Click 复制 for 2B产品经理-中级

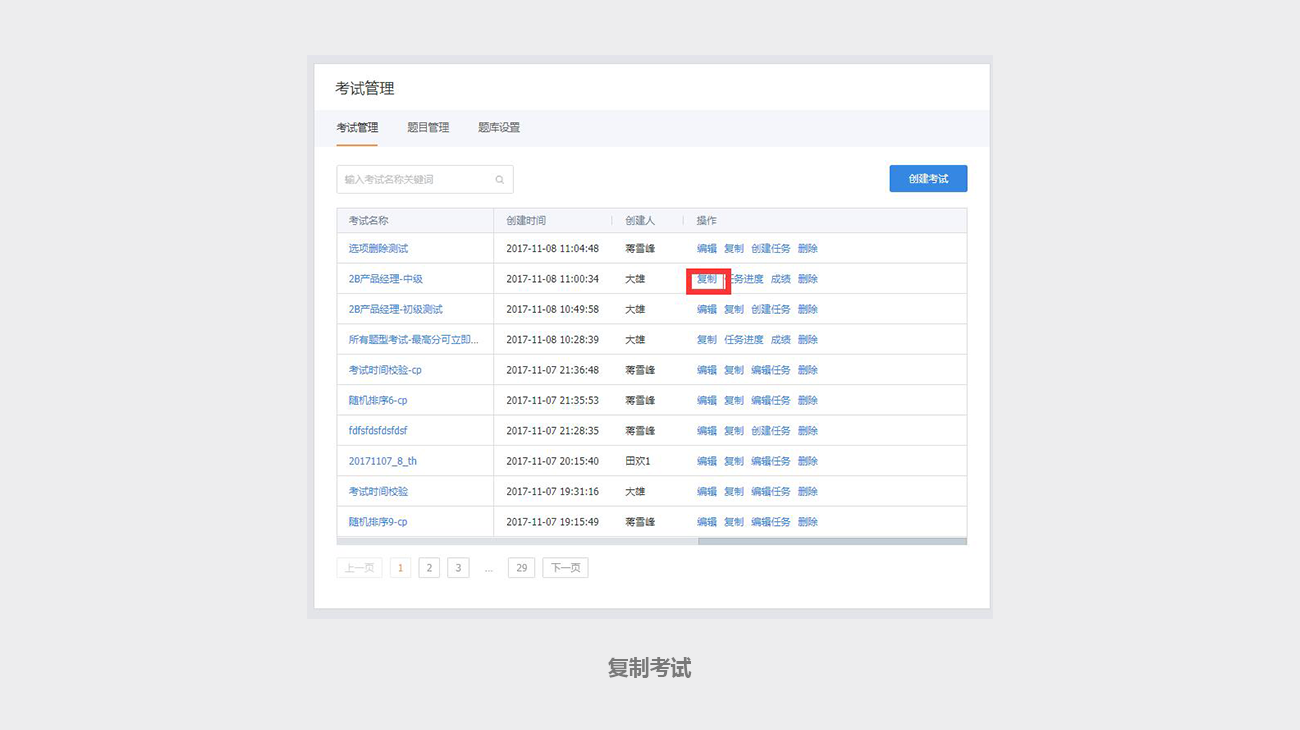click(707, 279)
